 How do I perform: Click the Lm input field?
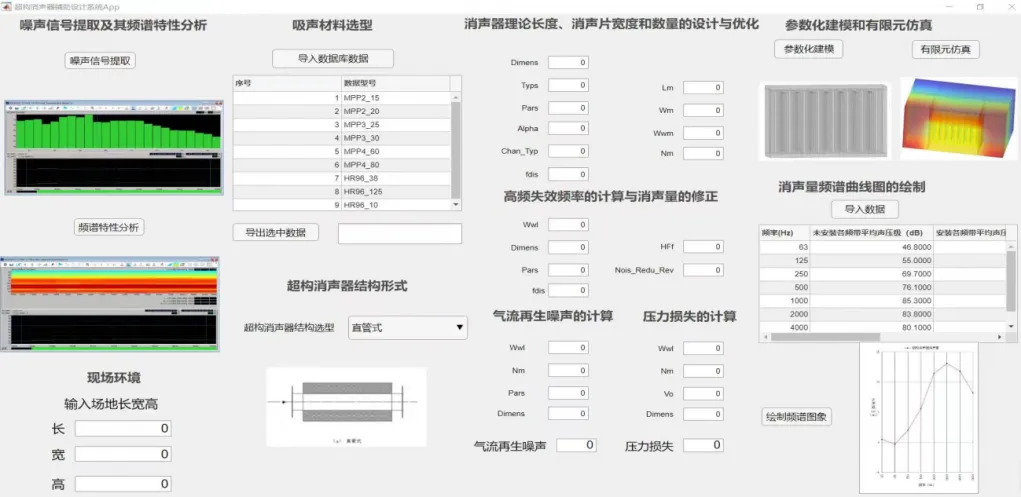[703, 88]
